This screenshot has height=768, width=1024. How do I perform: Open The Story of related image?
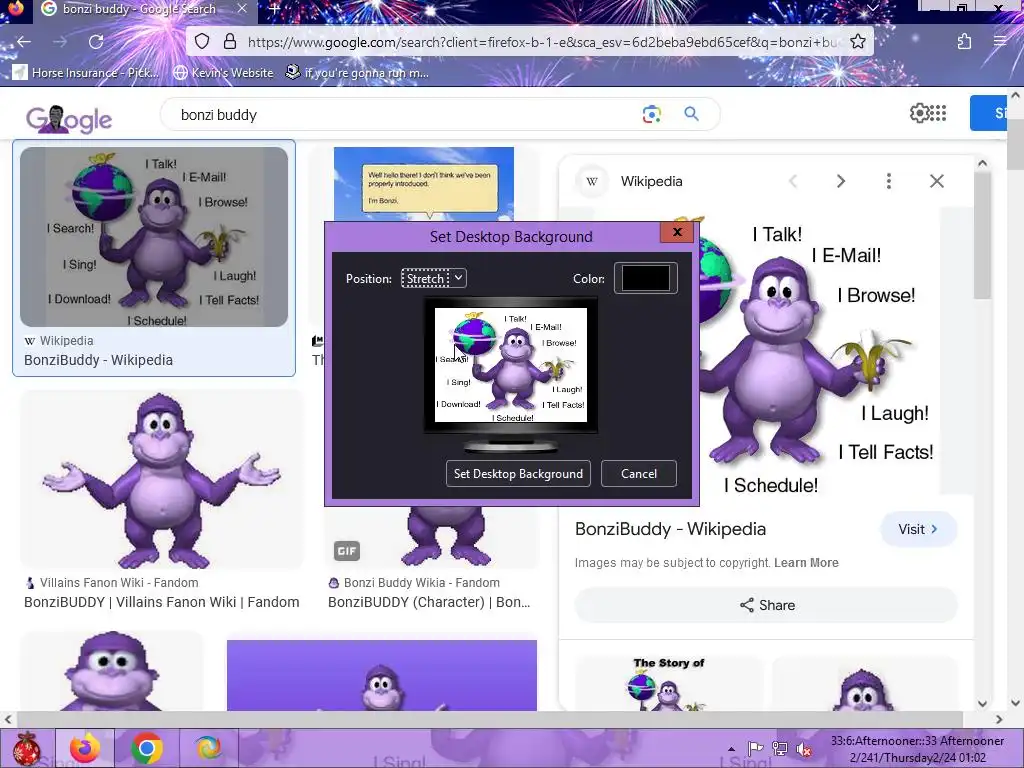[669, 683]
